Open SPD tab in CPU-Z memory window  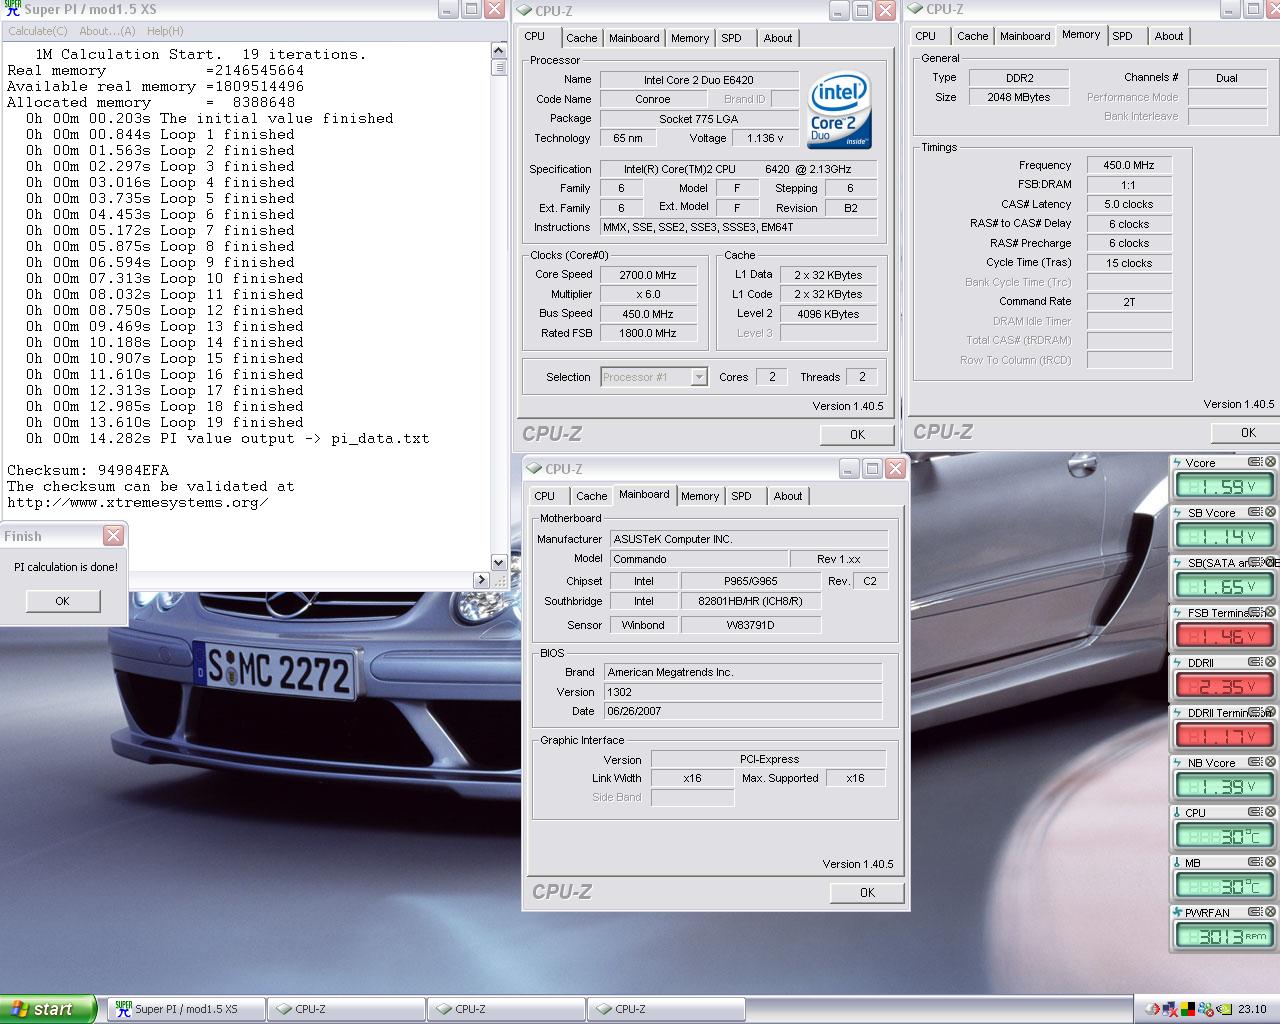pos(1123,36)
